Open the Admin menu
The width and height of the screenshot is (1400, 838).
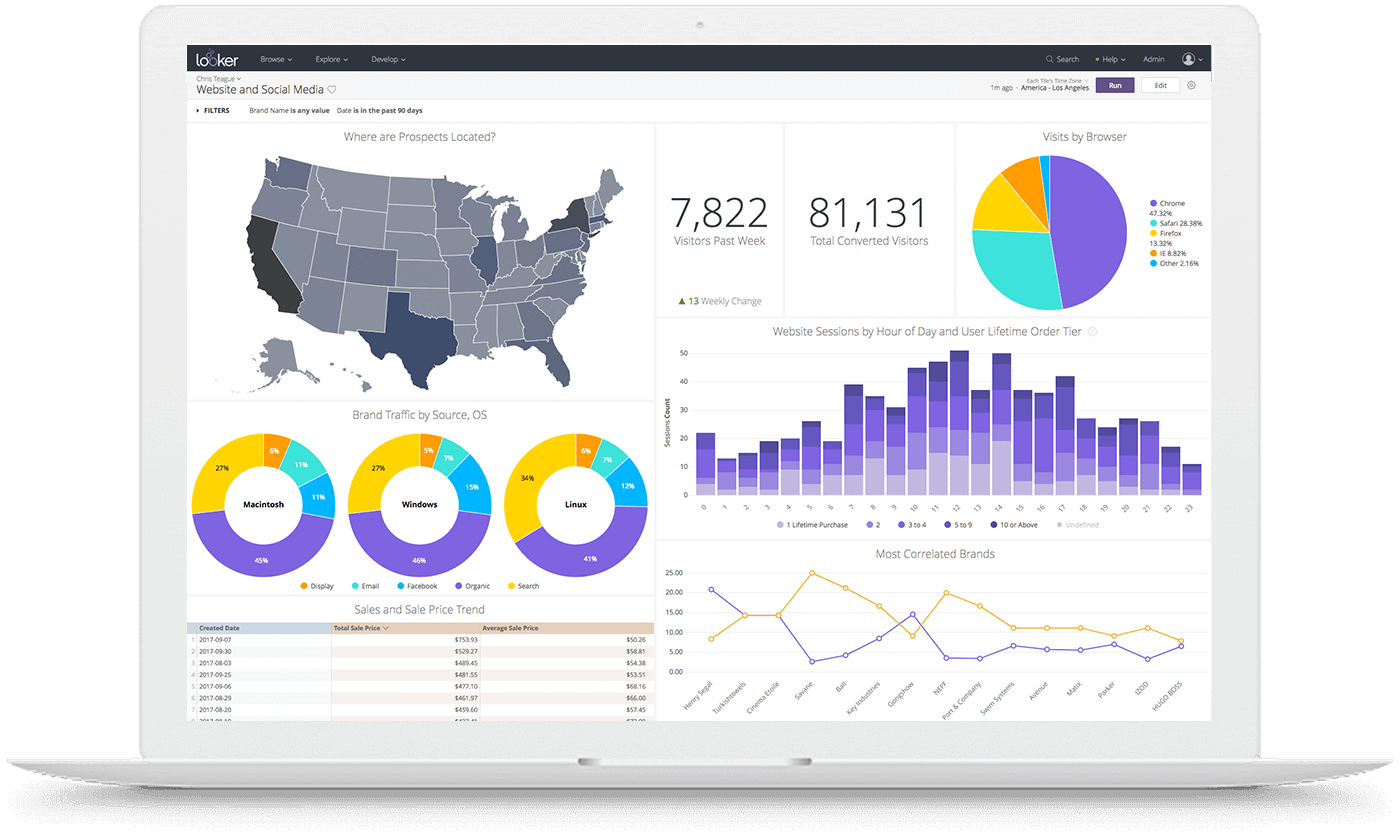point(1154,60)
